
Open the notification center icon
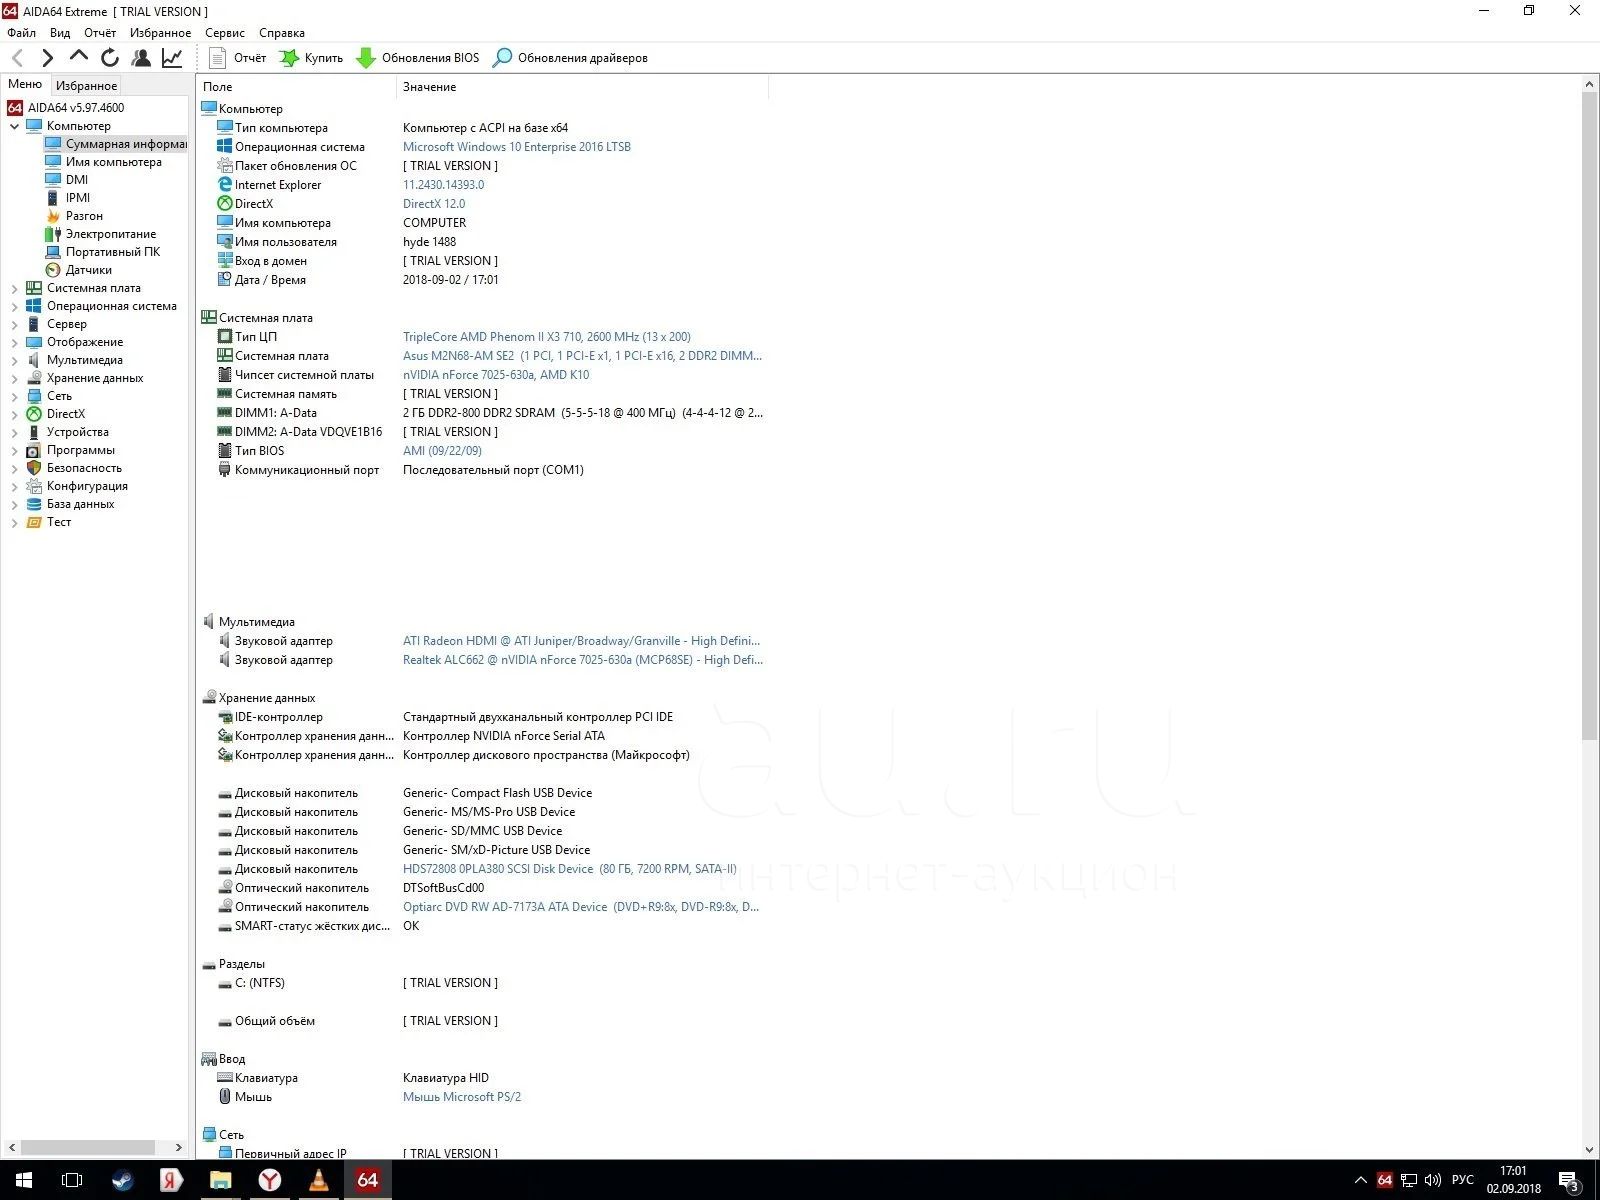pyautogui.click(x=1569, y=1181)
